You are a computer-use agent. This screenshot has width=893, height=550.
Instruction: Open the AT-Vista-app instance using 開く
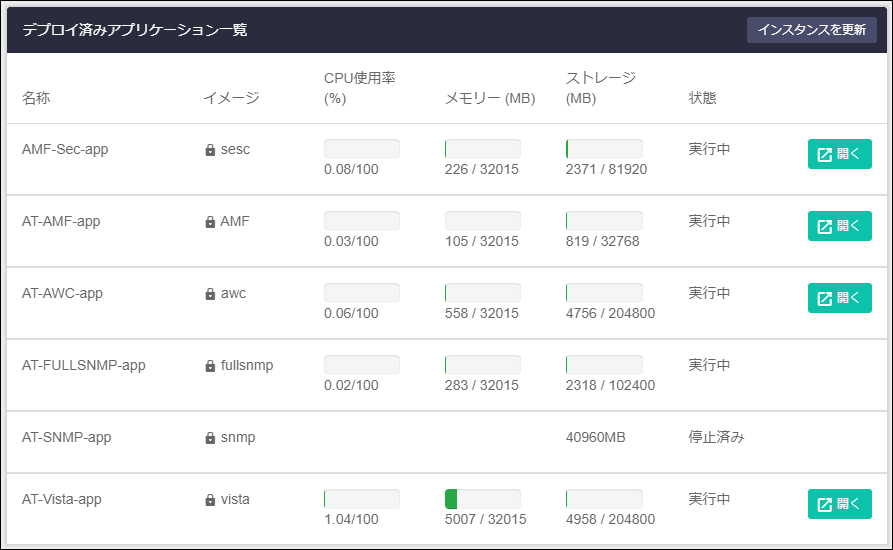click(839, 504)
